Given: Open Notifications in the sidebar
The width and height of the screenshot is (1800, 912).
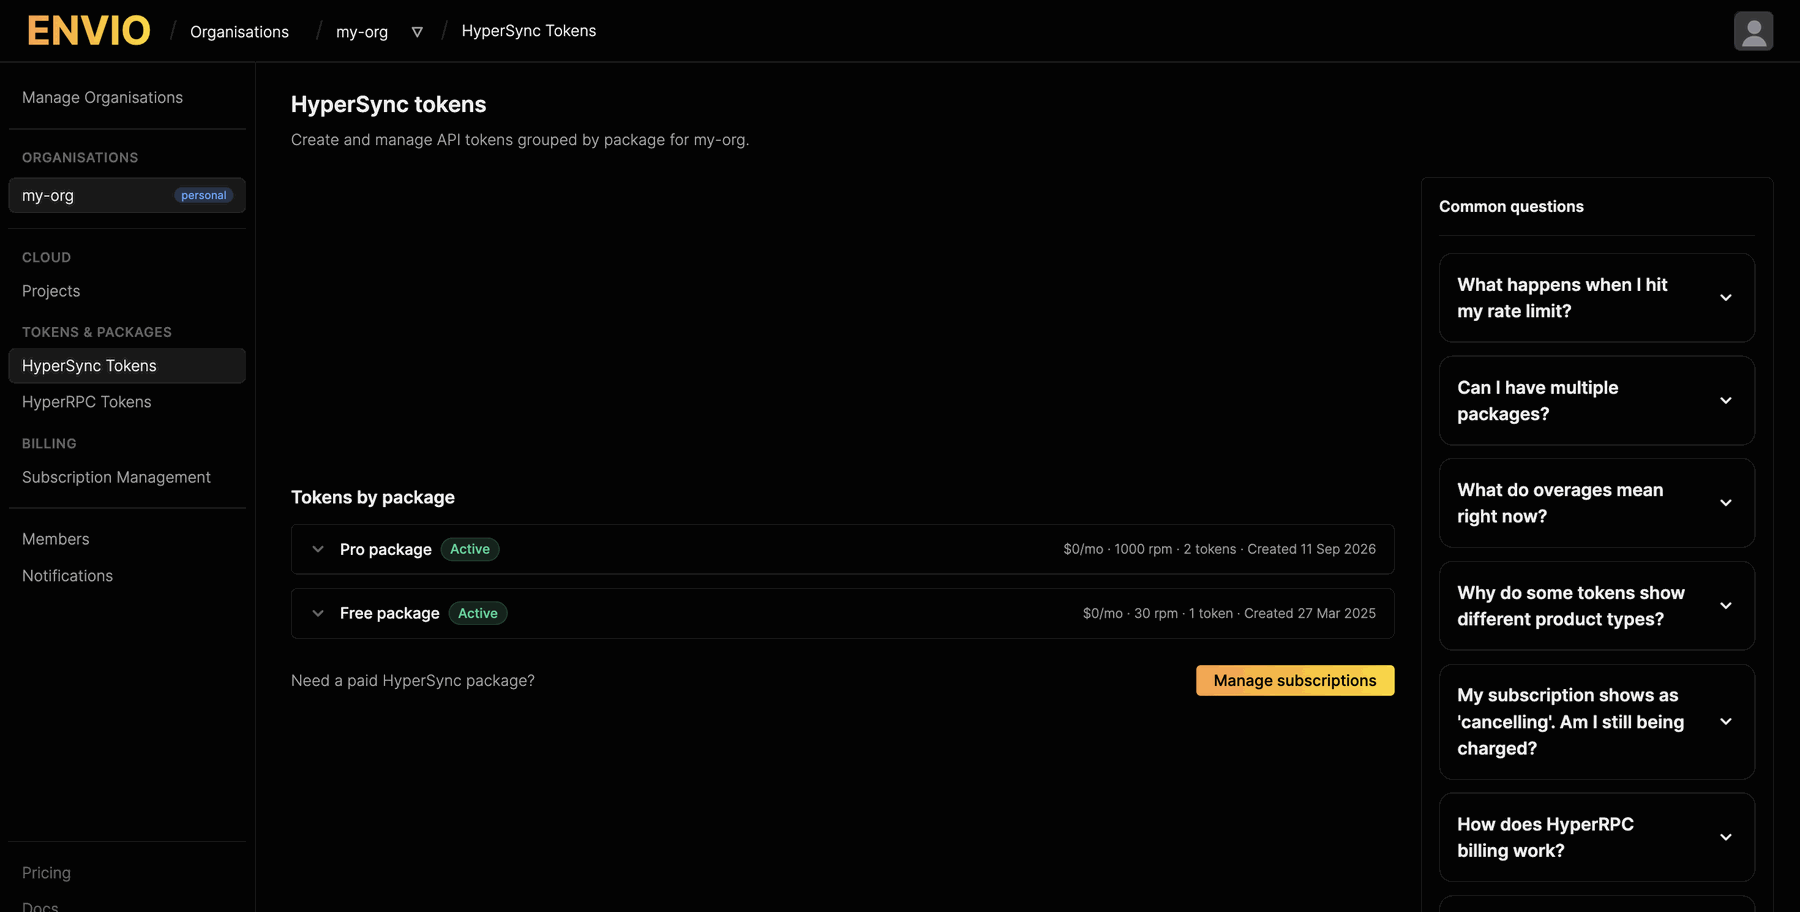Looking at the screenshot, I should point(67,576).
